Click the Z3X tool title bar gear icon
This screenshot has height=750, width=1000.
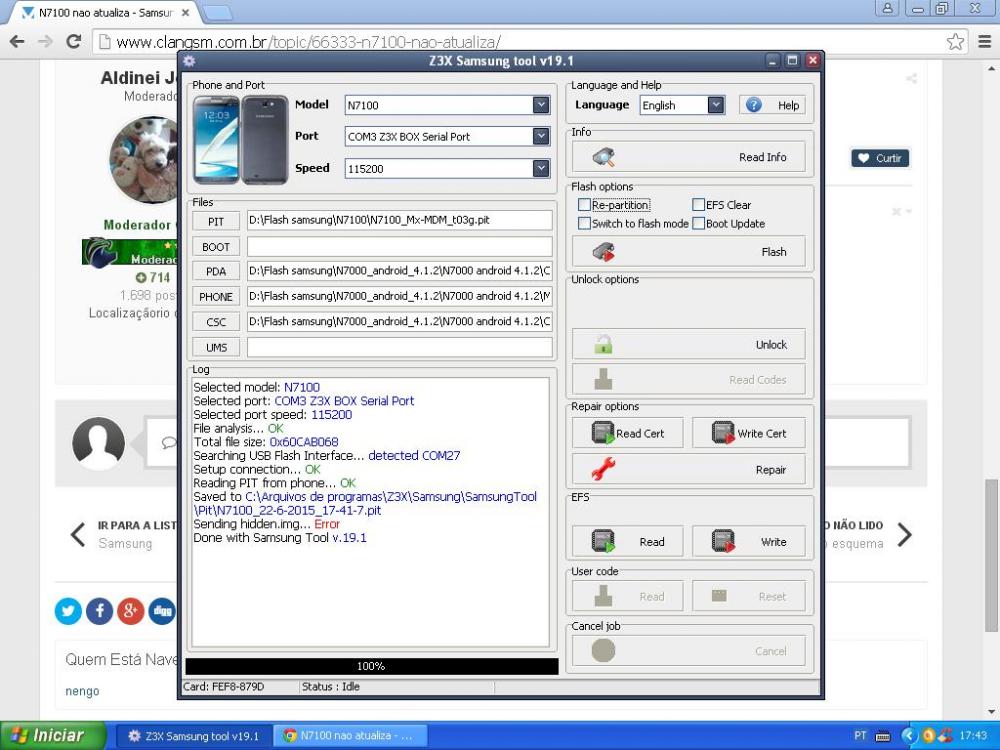pyautogui.click(x=189, y=61)
